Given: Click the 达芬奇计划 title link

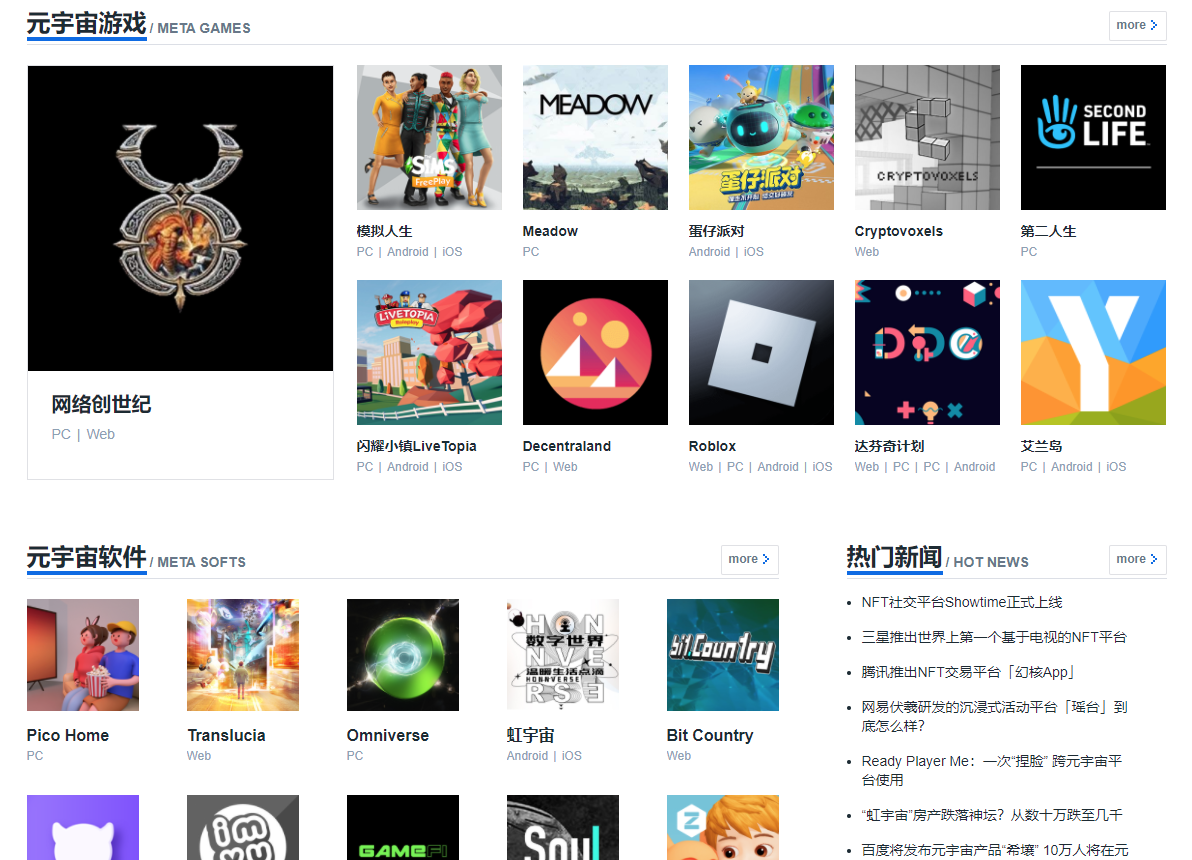Looking at the screenshot, I should [889, 446].
